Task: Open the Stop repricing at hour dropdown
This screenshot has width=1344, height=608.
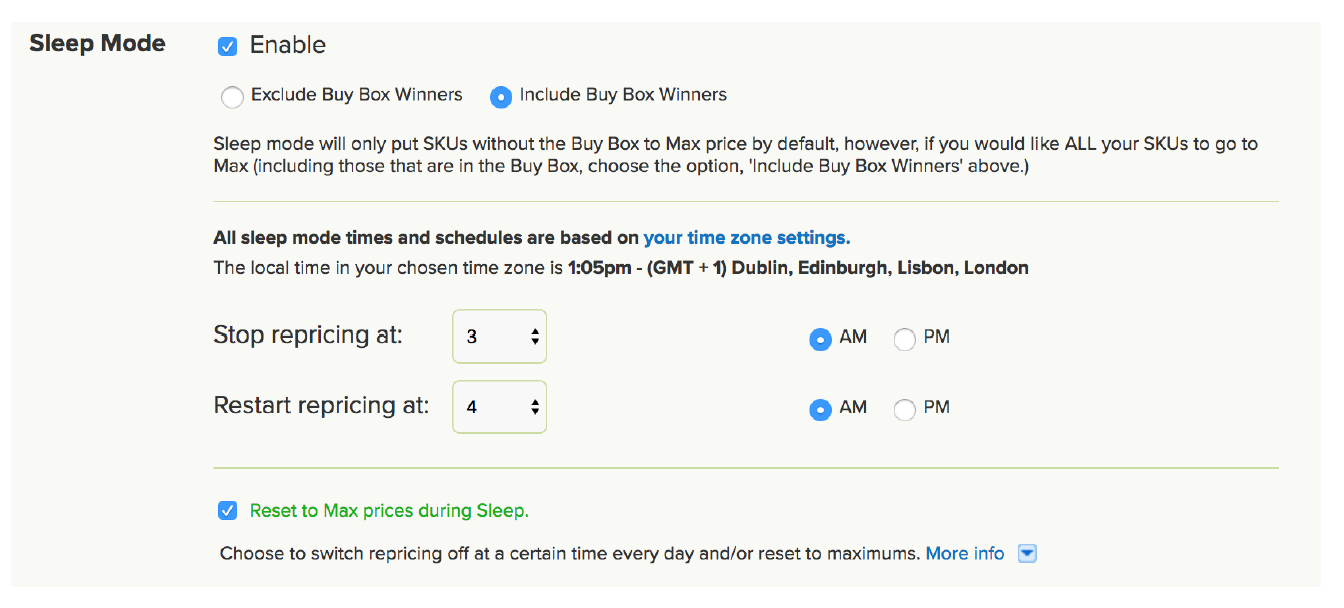Action: (x=499, y=336)
